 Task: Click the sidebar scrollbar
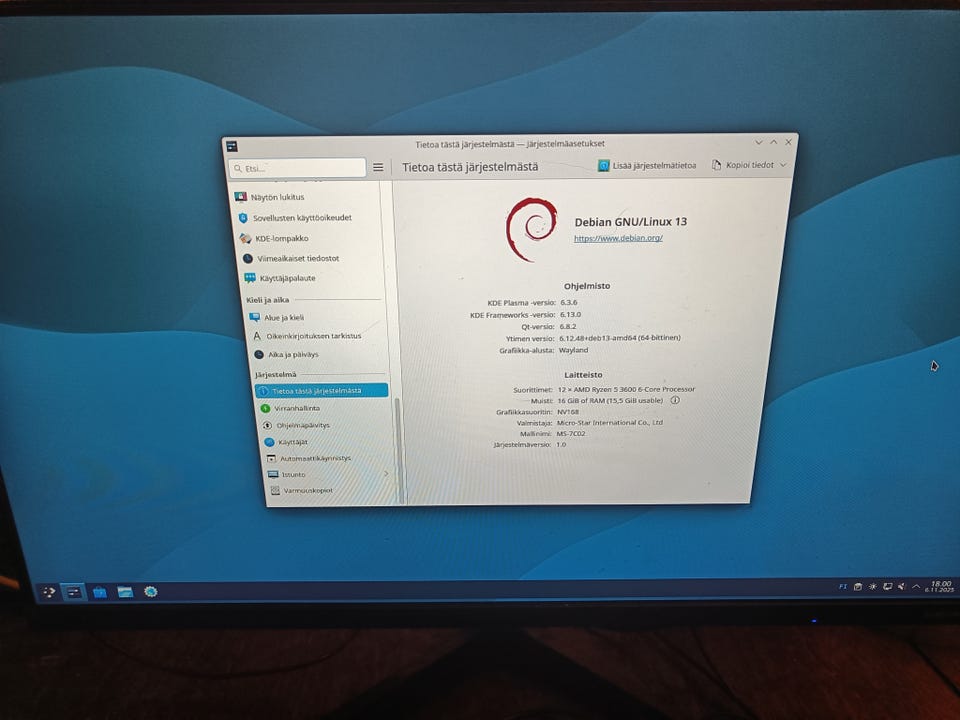399,450
